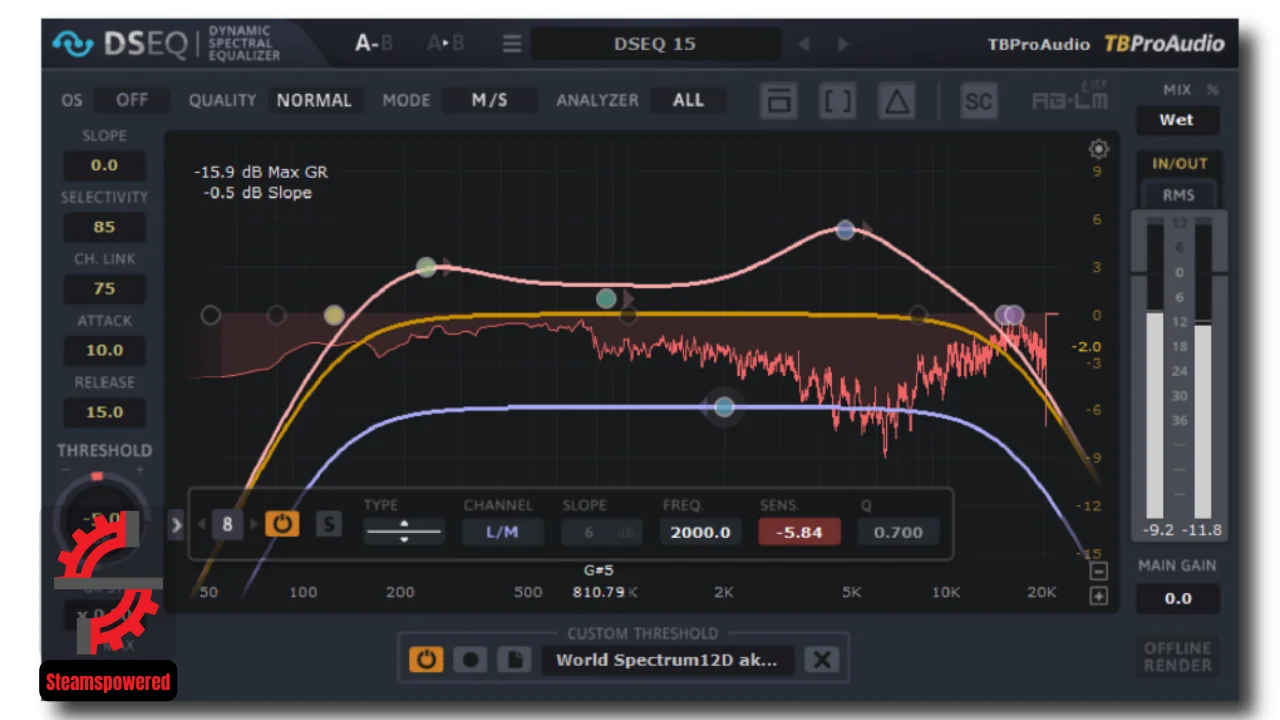
Task: Click the THRESHOLD knob
Action: click(100, 515)
